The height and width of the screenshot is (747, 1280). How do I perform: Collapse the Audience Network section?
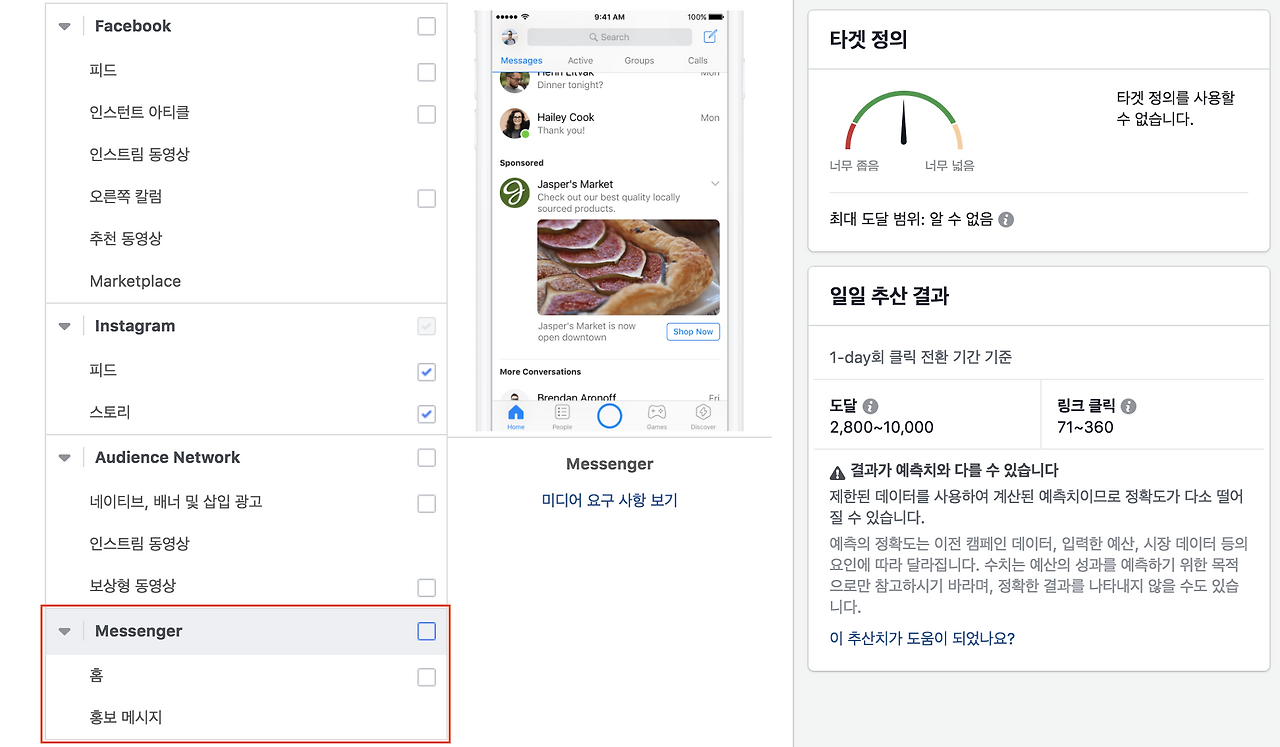pyautogui.click(x=64, y=457)
